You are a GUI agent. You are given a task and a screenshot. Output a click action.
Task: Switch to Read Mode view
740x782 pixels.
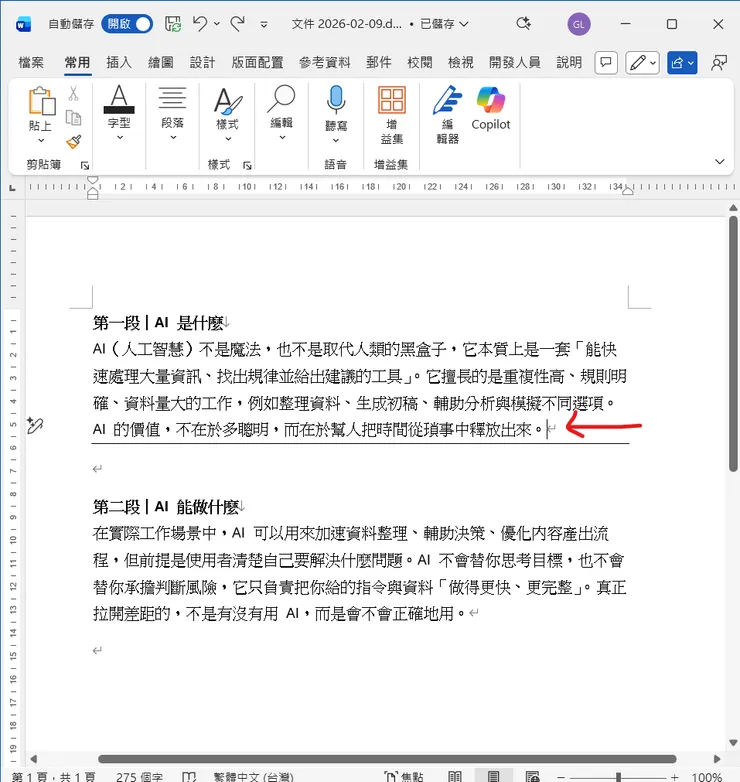454,777
